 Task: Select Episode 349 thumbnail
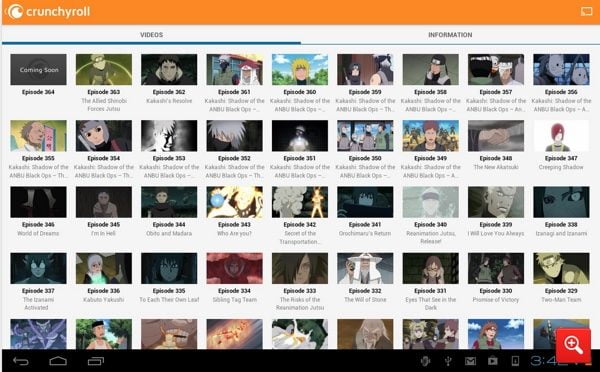(430, 135)
